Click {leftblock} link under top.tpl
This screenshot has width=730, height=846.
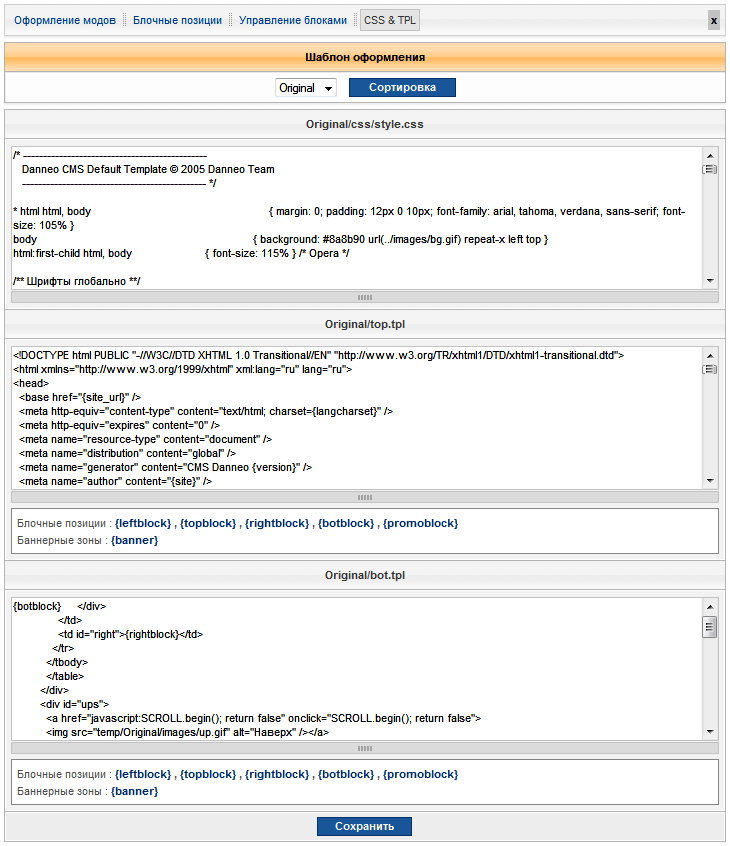click(x=144, y=523)
